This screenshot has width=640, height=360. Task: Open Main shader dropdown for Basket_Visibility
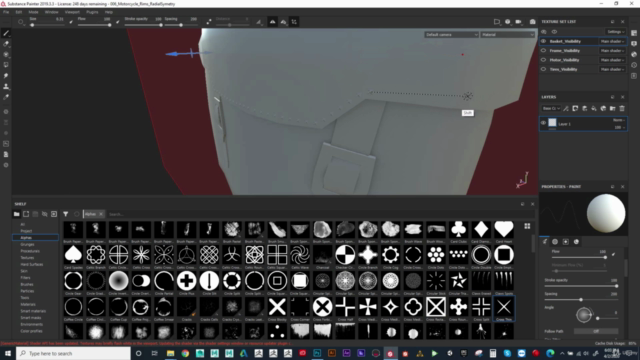pos(612,41)
